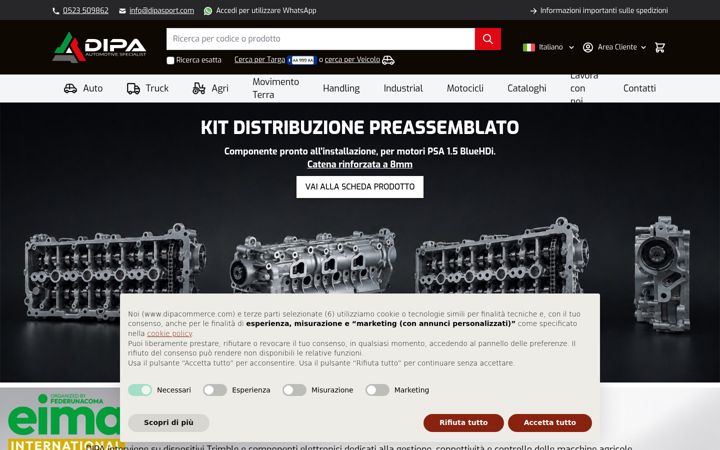Viewport: 720px width, 450px height.
Task: Open the Industrial menu item
Action: (x=403, y=88)
